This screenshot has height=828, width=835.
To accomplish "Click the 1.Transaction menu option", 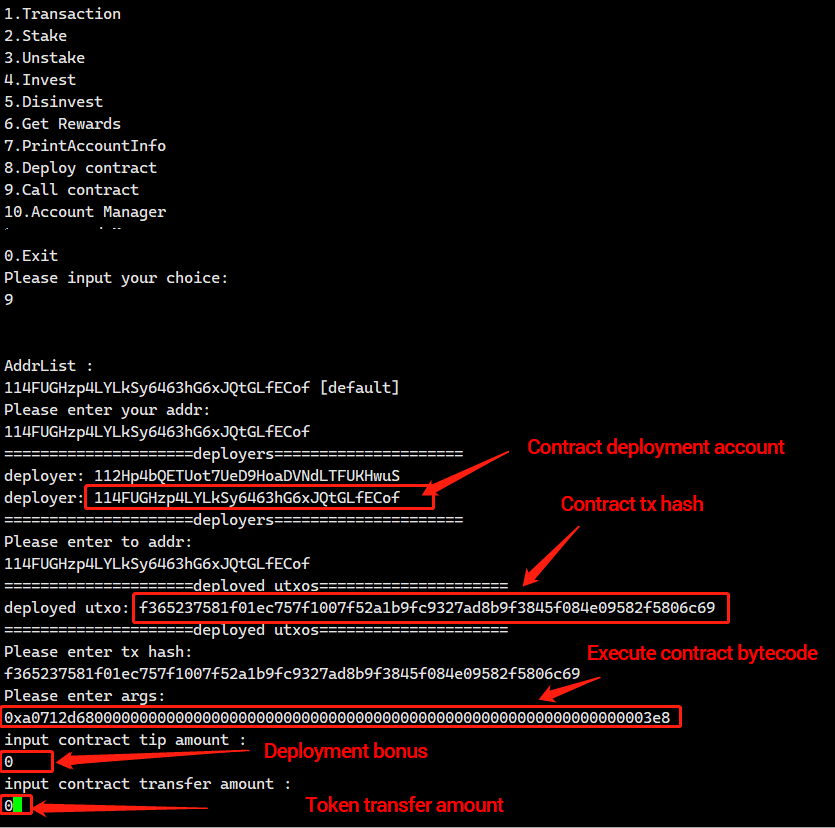I will (x=62, y=14).
